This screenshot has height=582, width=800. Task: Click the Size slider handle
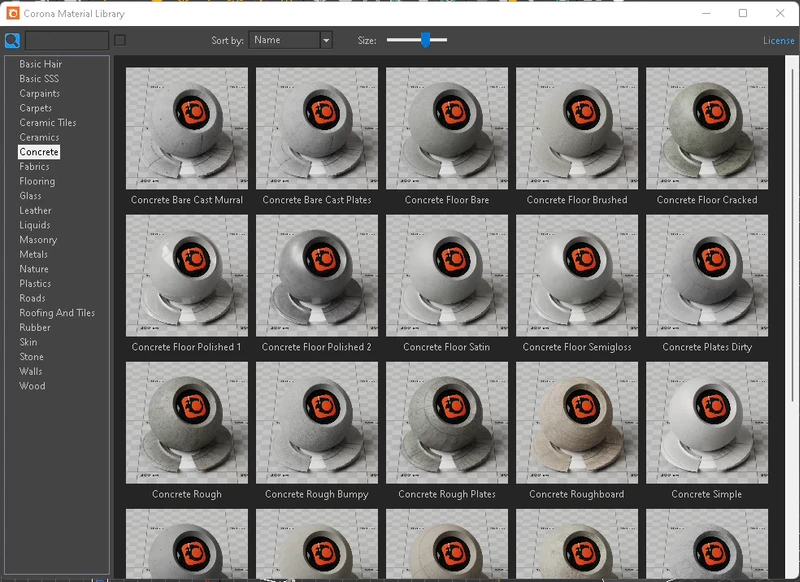[426, 39]
